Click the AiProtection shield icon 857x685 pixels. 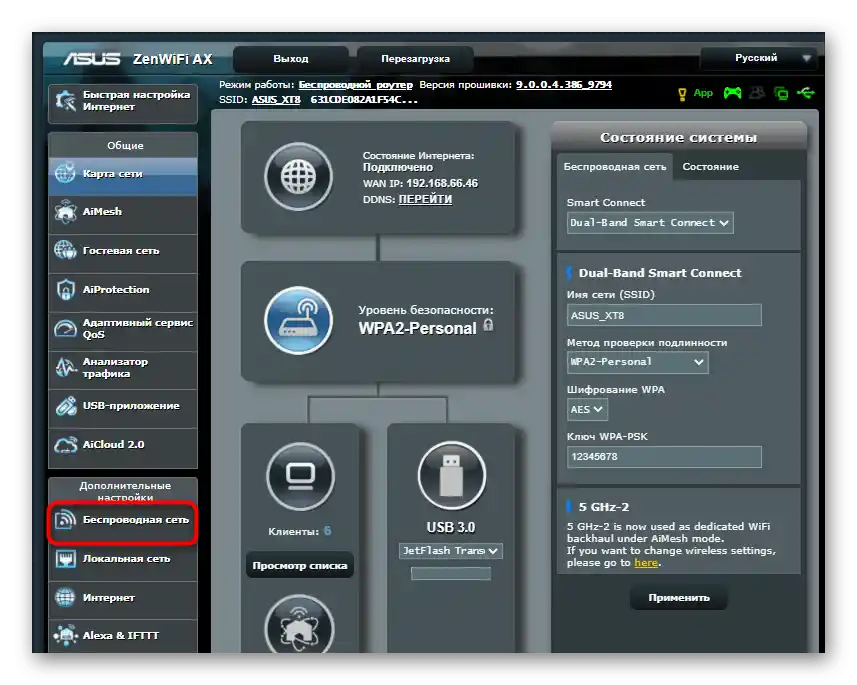pyautogui.click(x=66, y=289)
